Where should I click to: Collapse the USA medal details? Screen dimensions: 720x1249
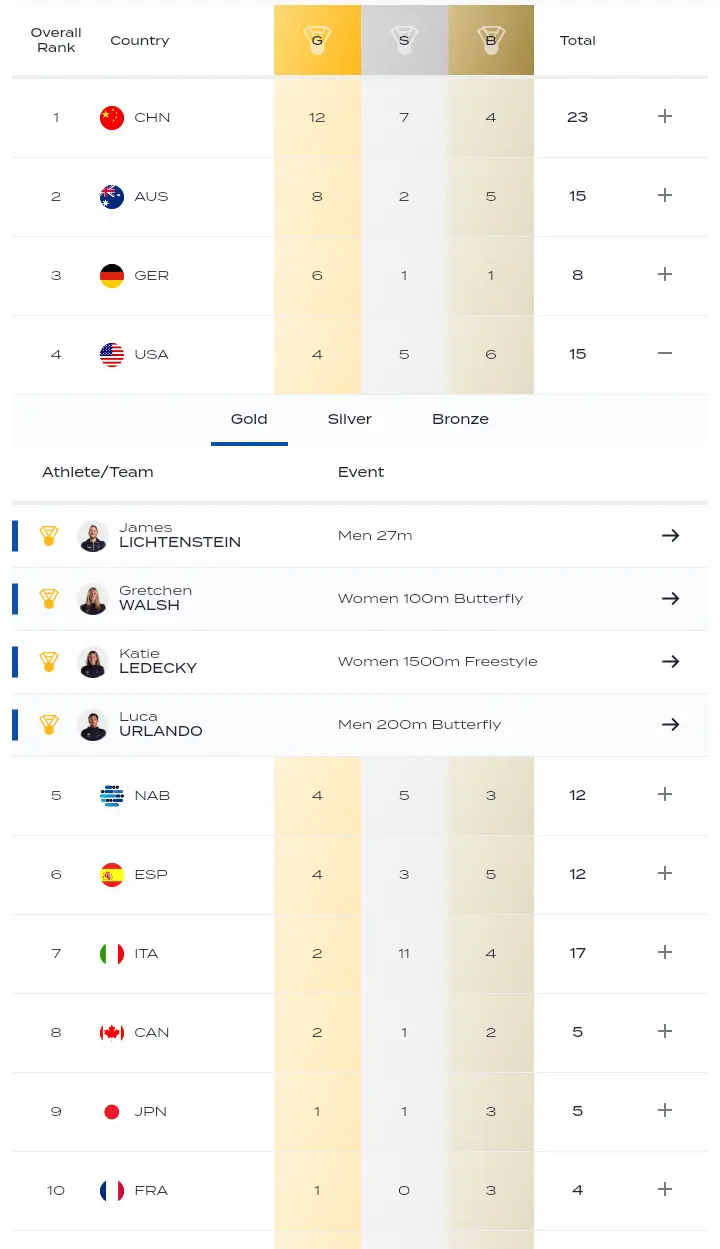665,354
